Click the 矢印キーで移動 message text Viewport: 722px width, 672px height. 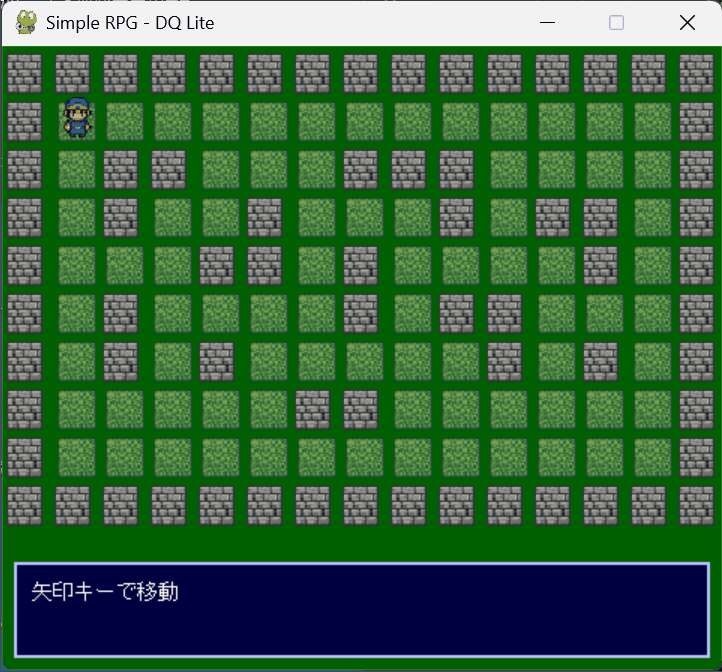click(105, 592)
